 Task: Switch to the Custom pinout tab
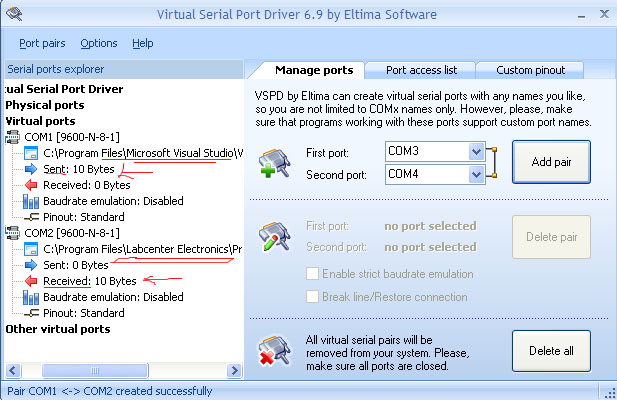pos(530,70)
